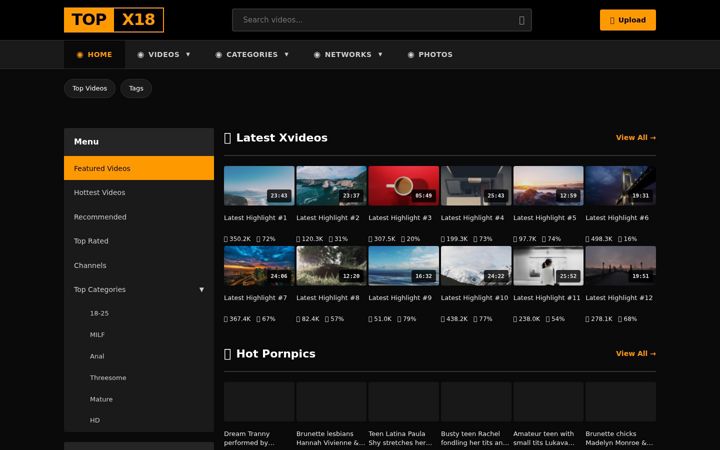The width and height of the screenshot is (720, 450).
Task: Click the bullet icon beside HOME
Action: pos(79,55)
